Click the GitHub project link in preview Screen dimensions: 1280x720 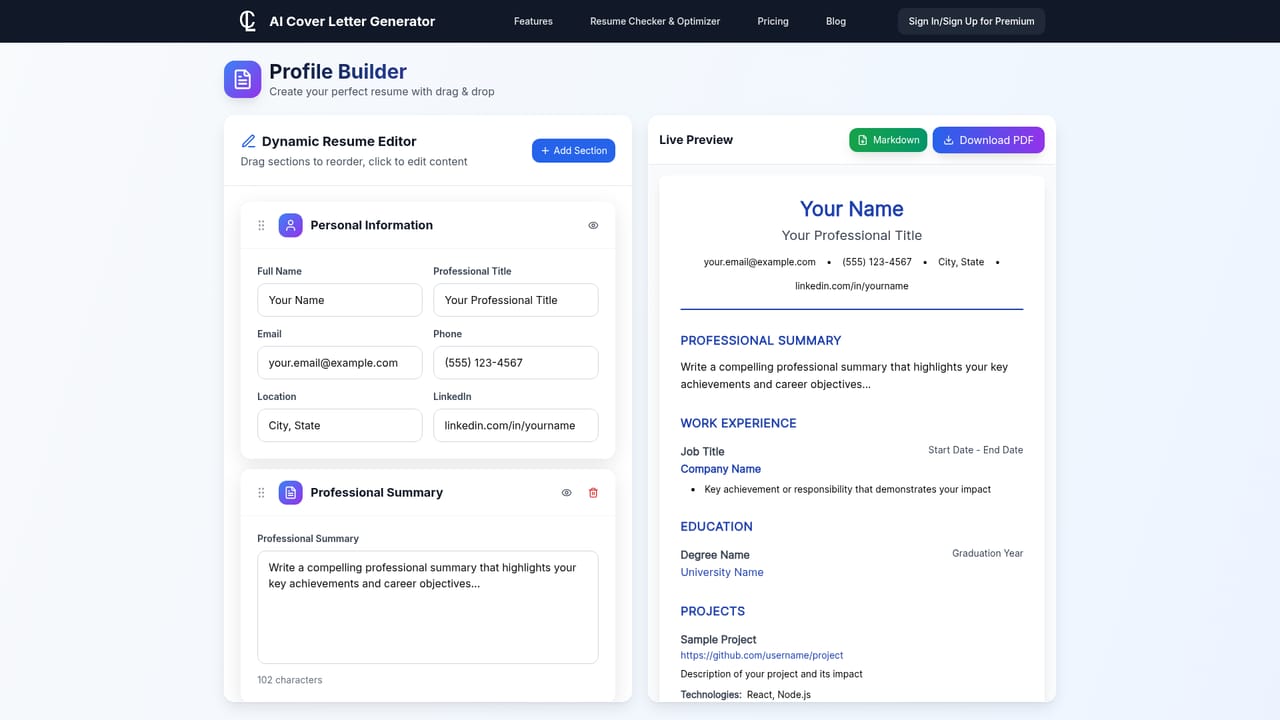pyautogui.click(x=762, y=655)
